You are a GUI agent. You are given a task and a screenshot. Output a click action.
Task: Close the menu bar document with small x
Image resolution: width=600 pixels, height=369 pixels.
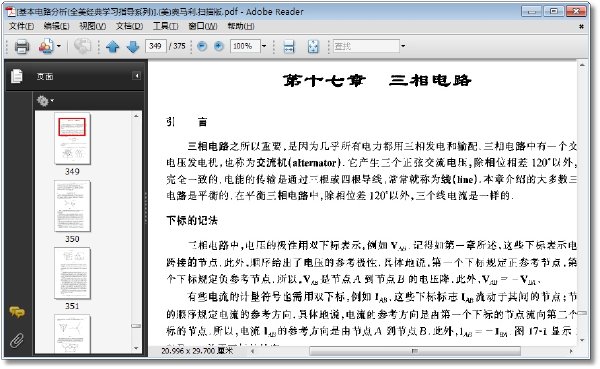pyautogui.click(x=581, y=26)
